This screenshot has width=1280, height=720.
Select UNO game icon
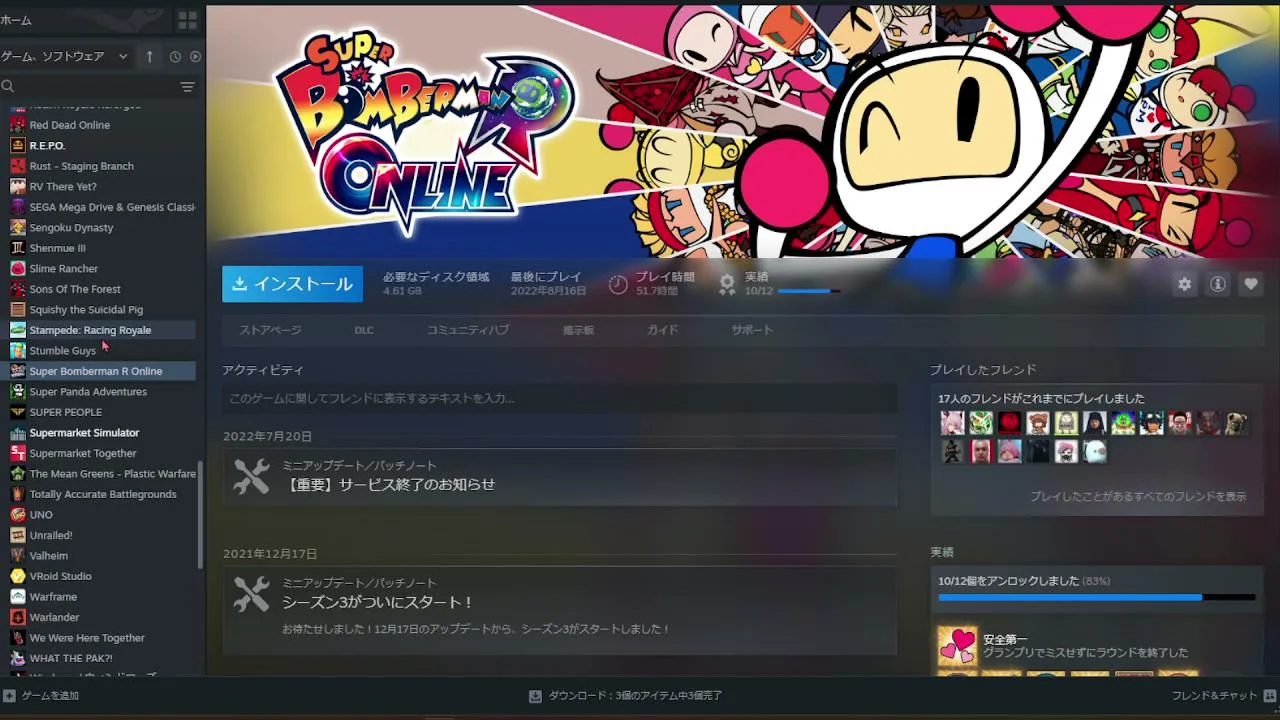[x=17, y=515]
